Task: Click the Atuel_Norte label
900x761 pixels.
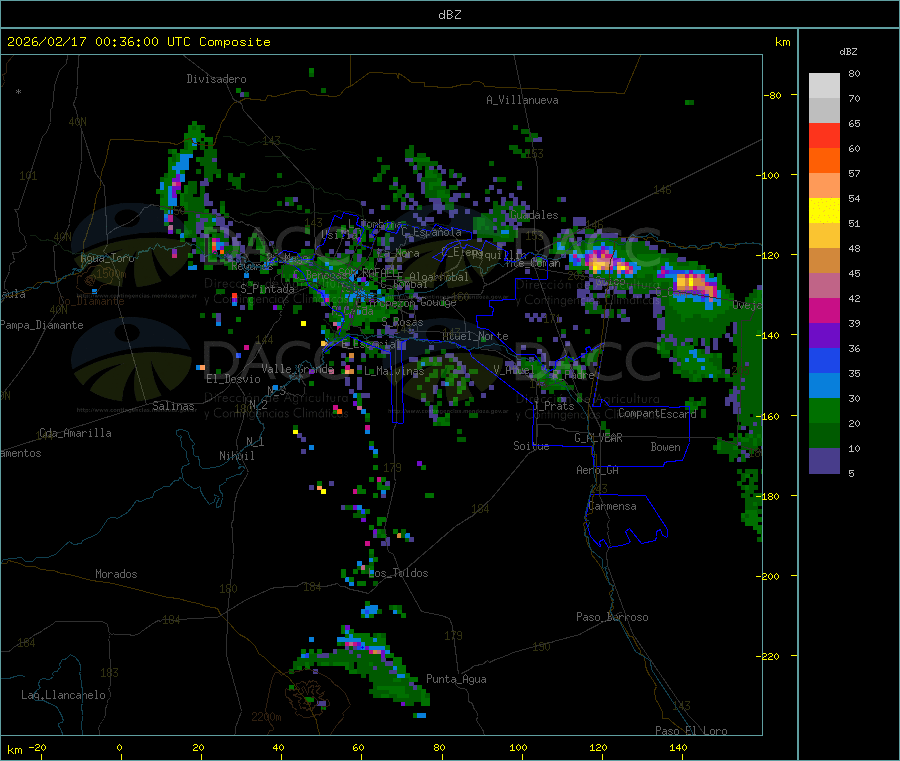Action: 475,336
